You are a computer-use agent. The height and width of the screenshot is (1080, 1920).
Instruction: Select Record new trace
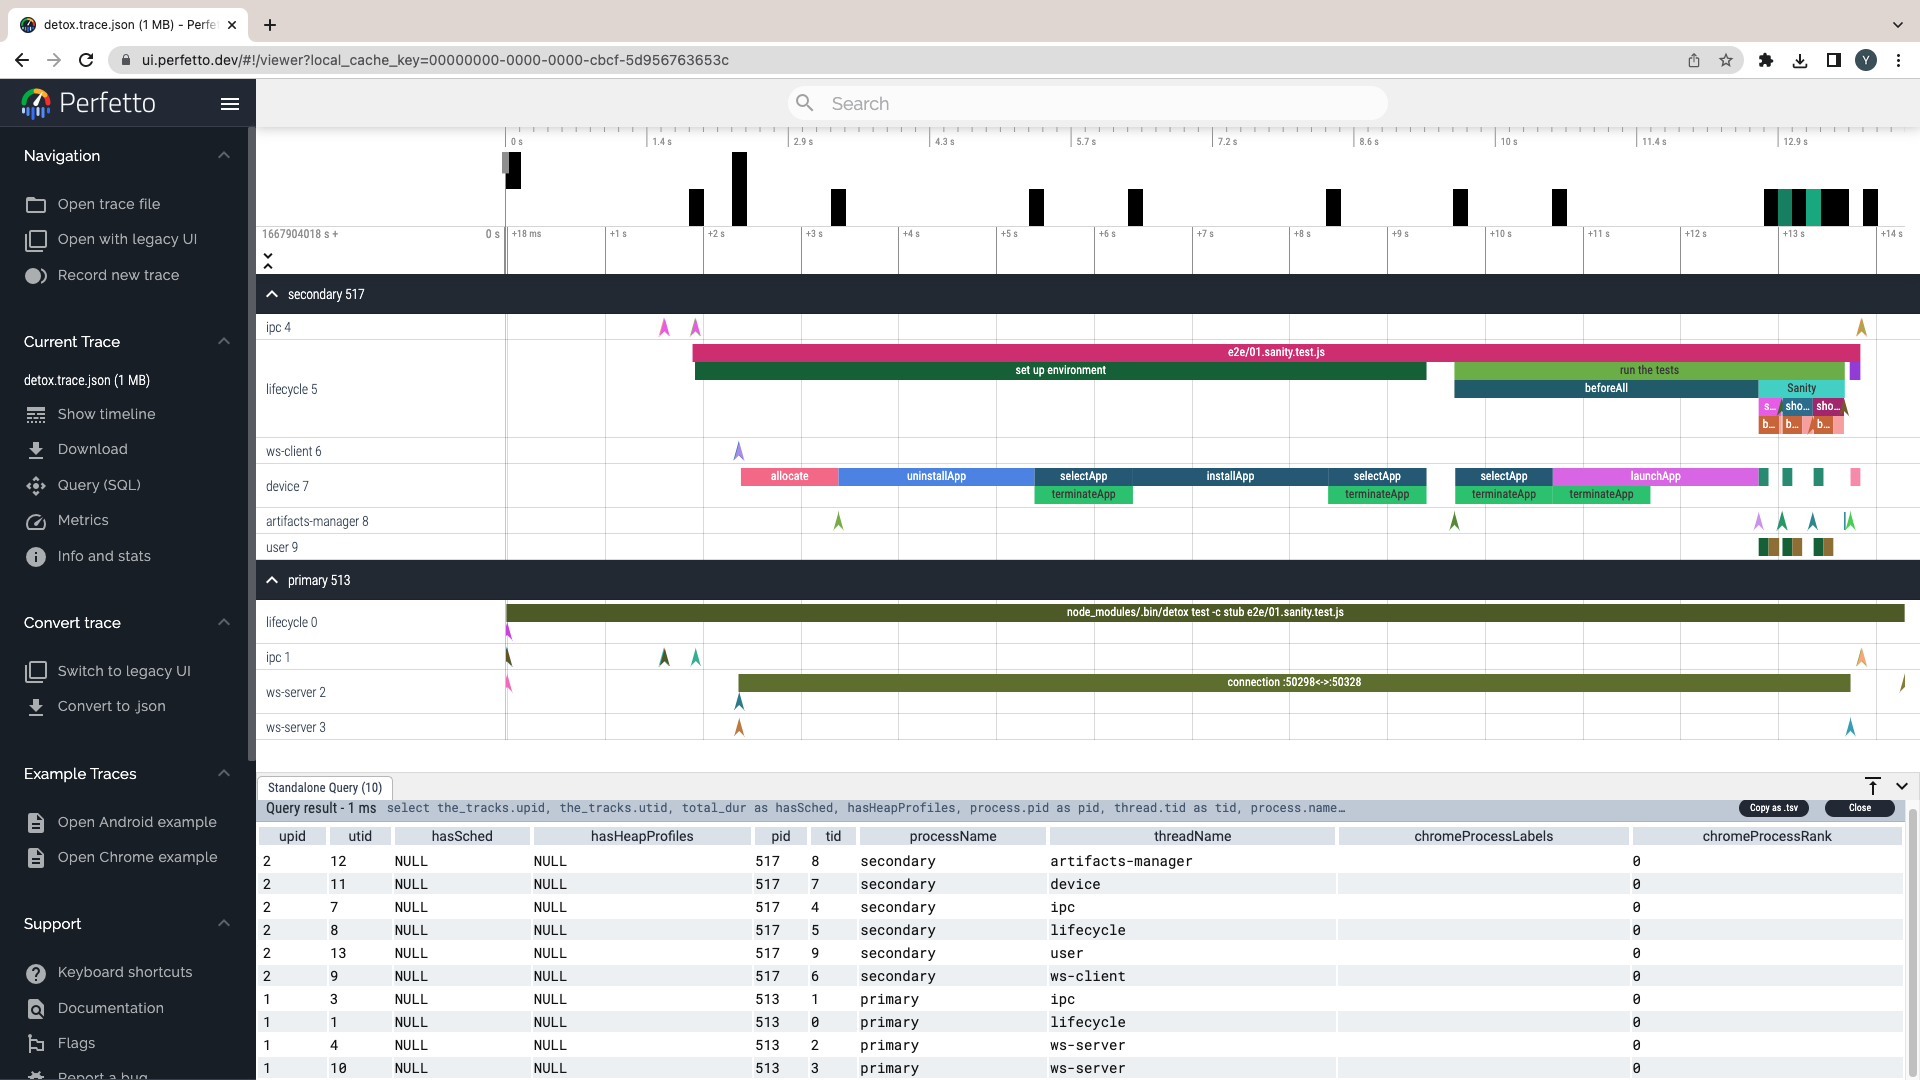(x=117, y=275)
